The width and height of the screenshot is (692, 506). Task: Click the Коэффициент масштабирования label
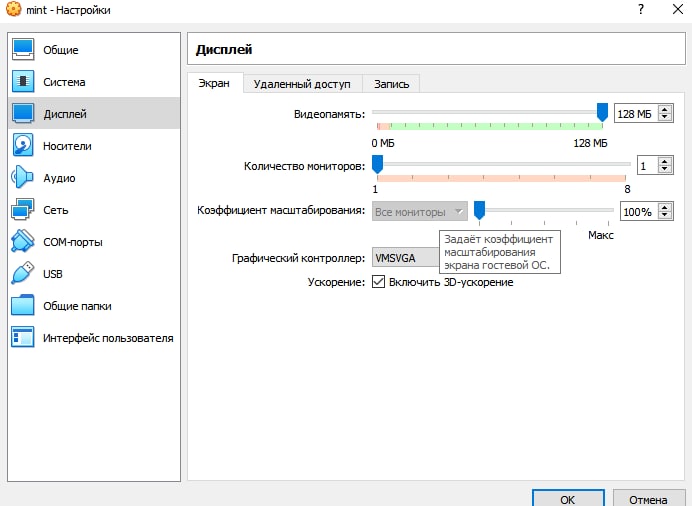(281, 210)
